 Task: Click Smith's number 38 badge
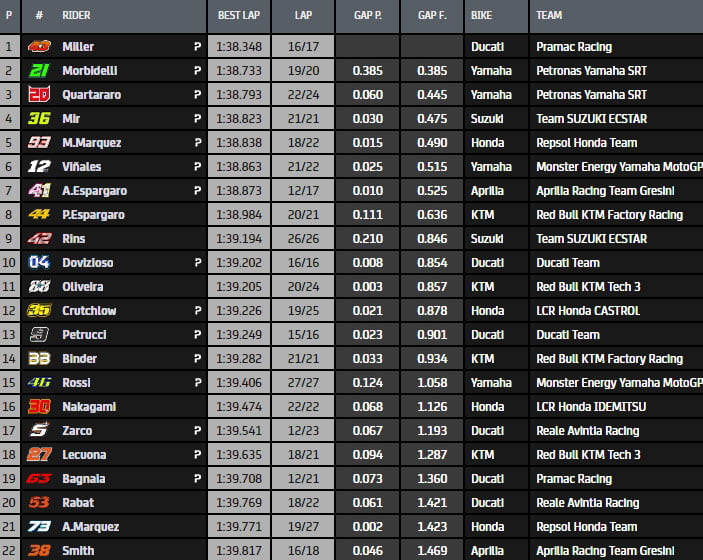39,550
